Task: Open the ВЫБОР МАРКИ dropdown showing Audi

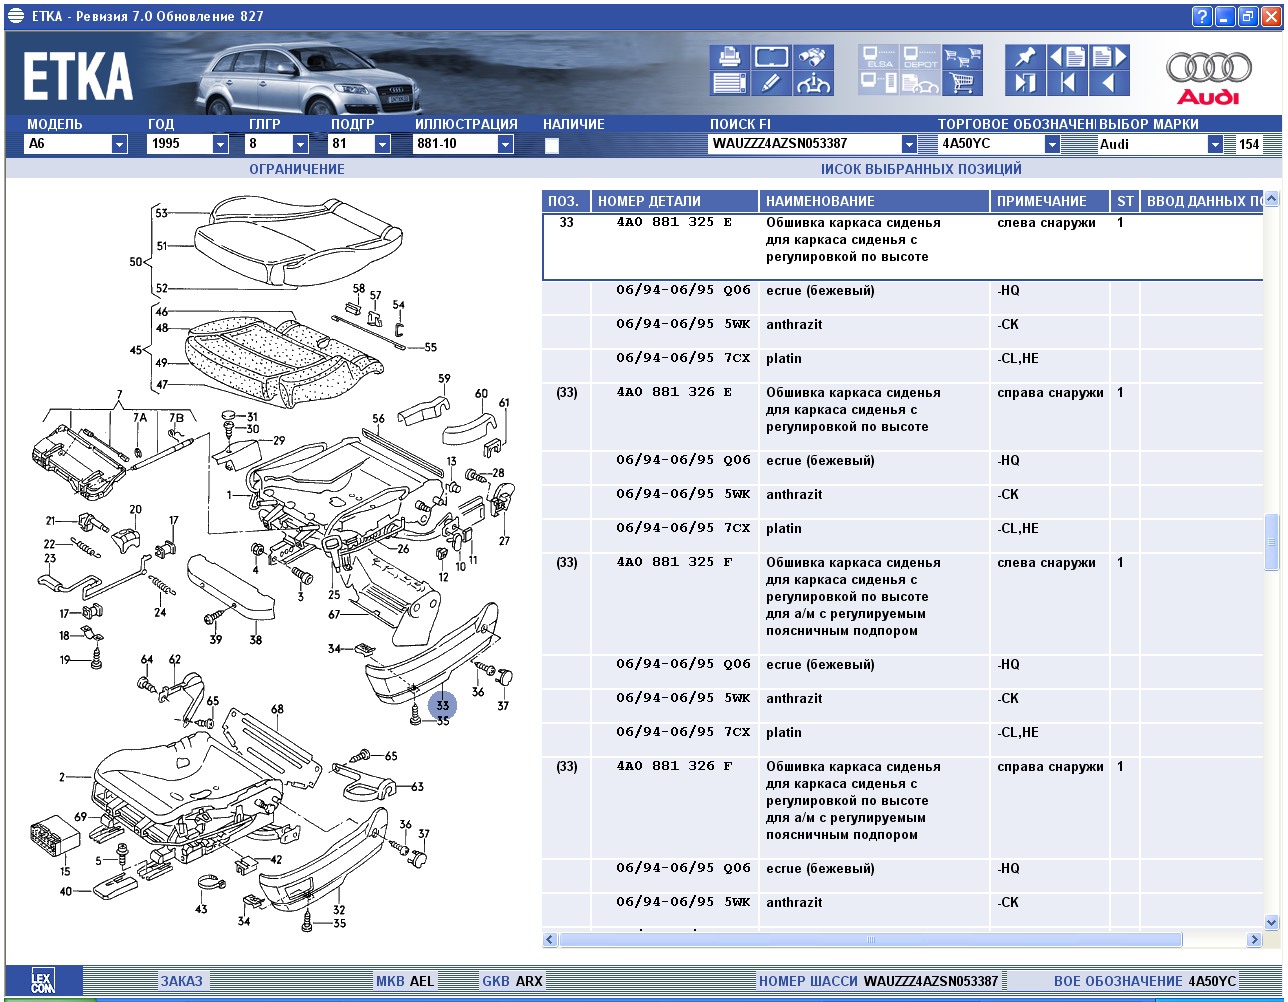Action: (x=1215, y=144)
